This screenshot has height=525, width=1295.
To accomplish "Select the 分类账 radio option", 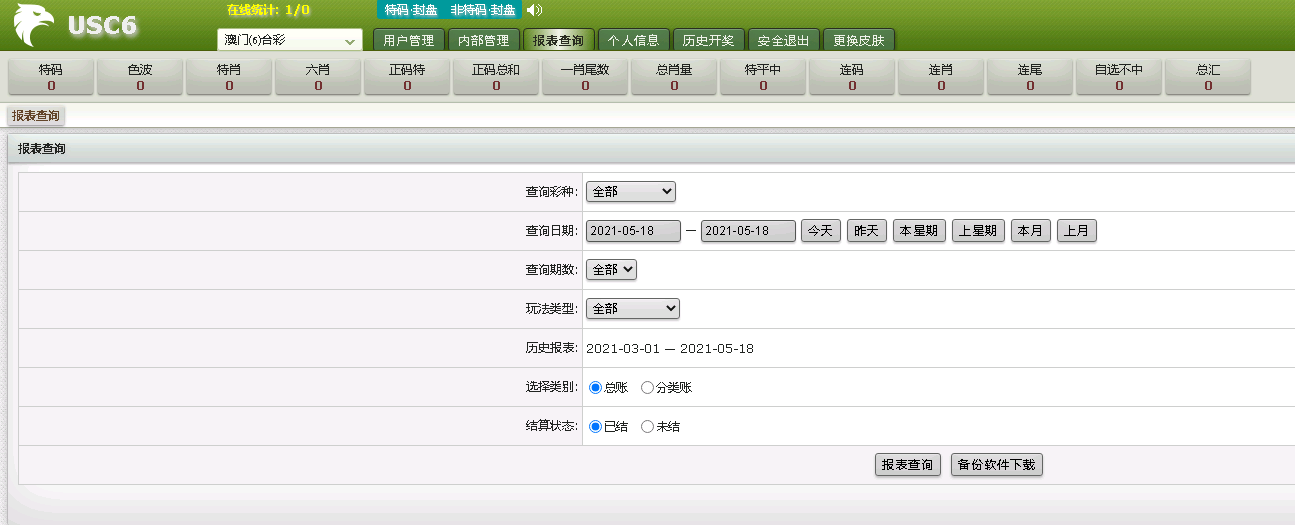I will (647, 388).
